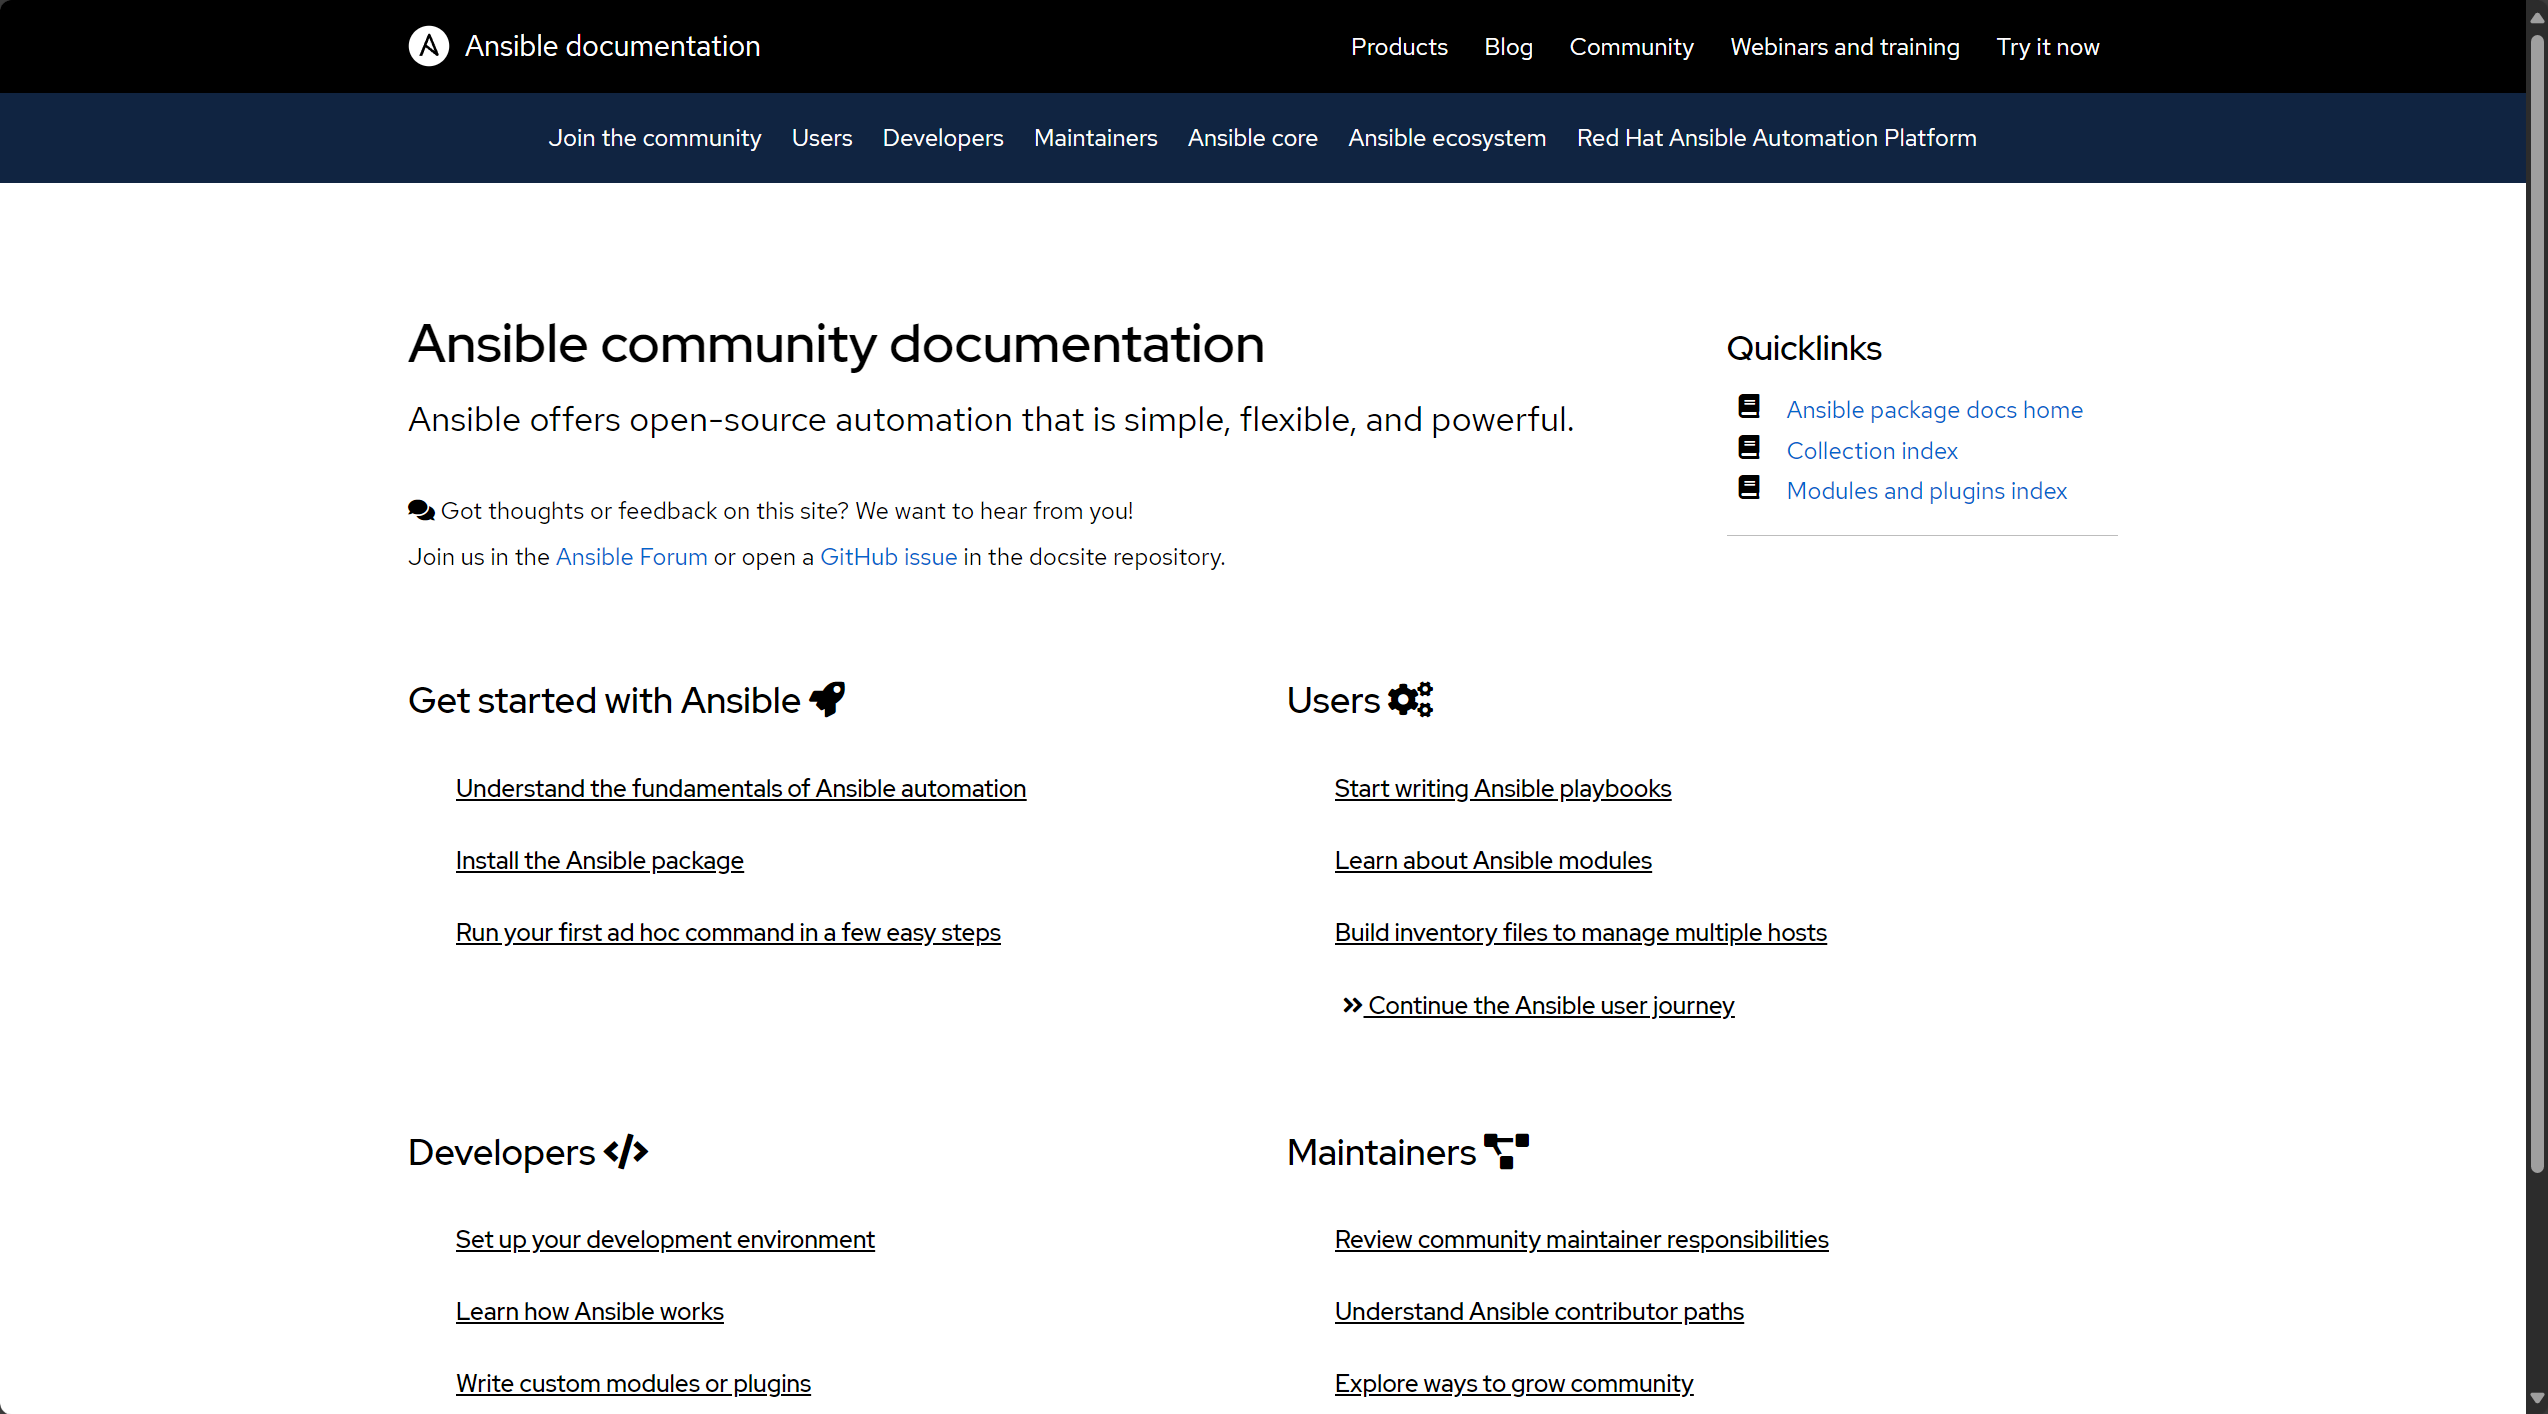Click the book icon beside Collection index

click(x=1749, y=447)
